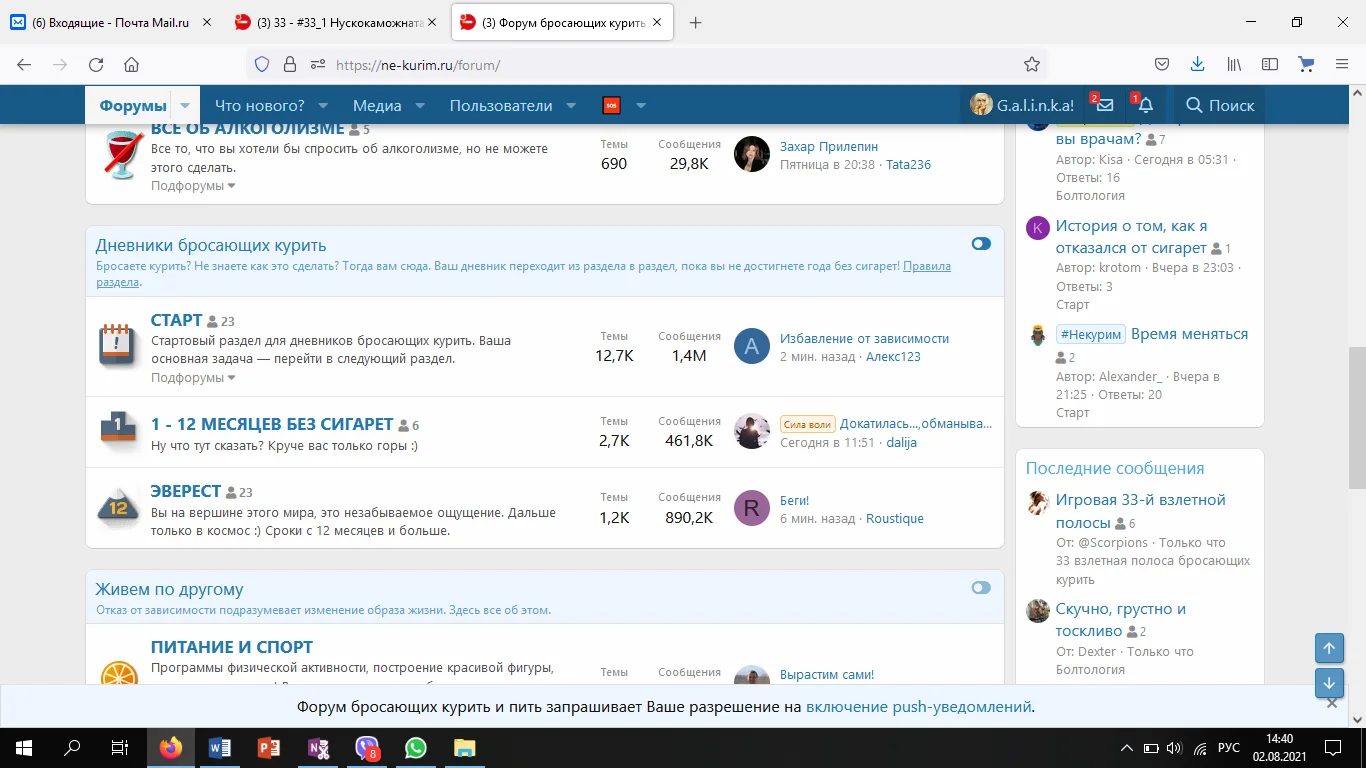View site security via the padlock icon
This screenshot has width=1366, height=768.
click(x=290, y=64)
